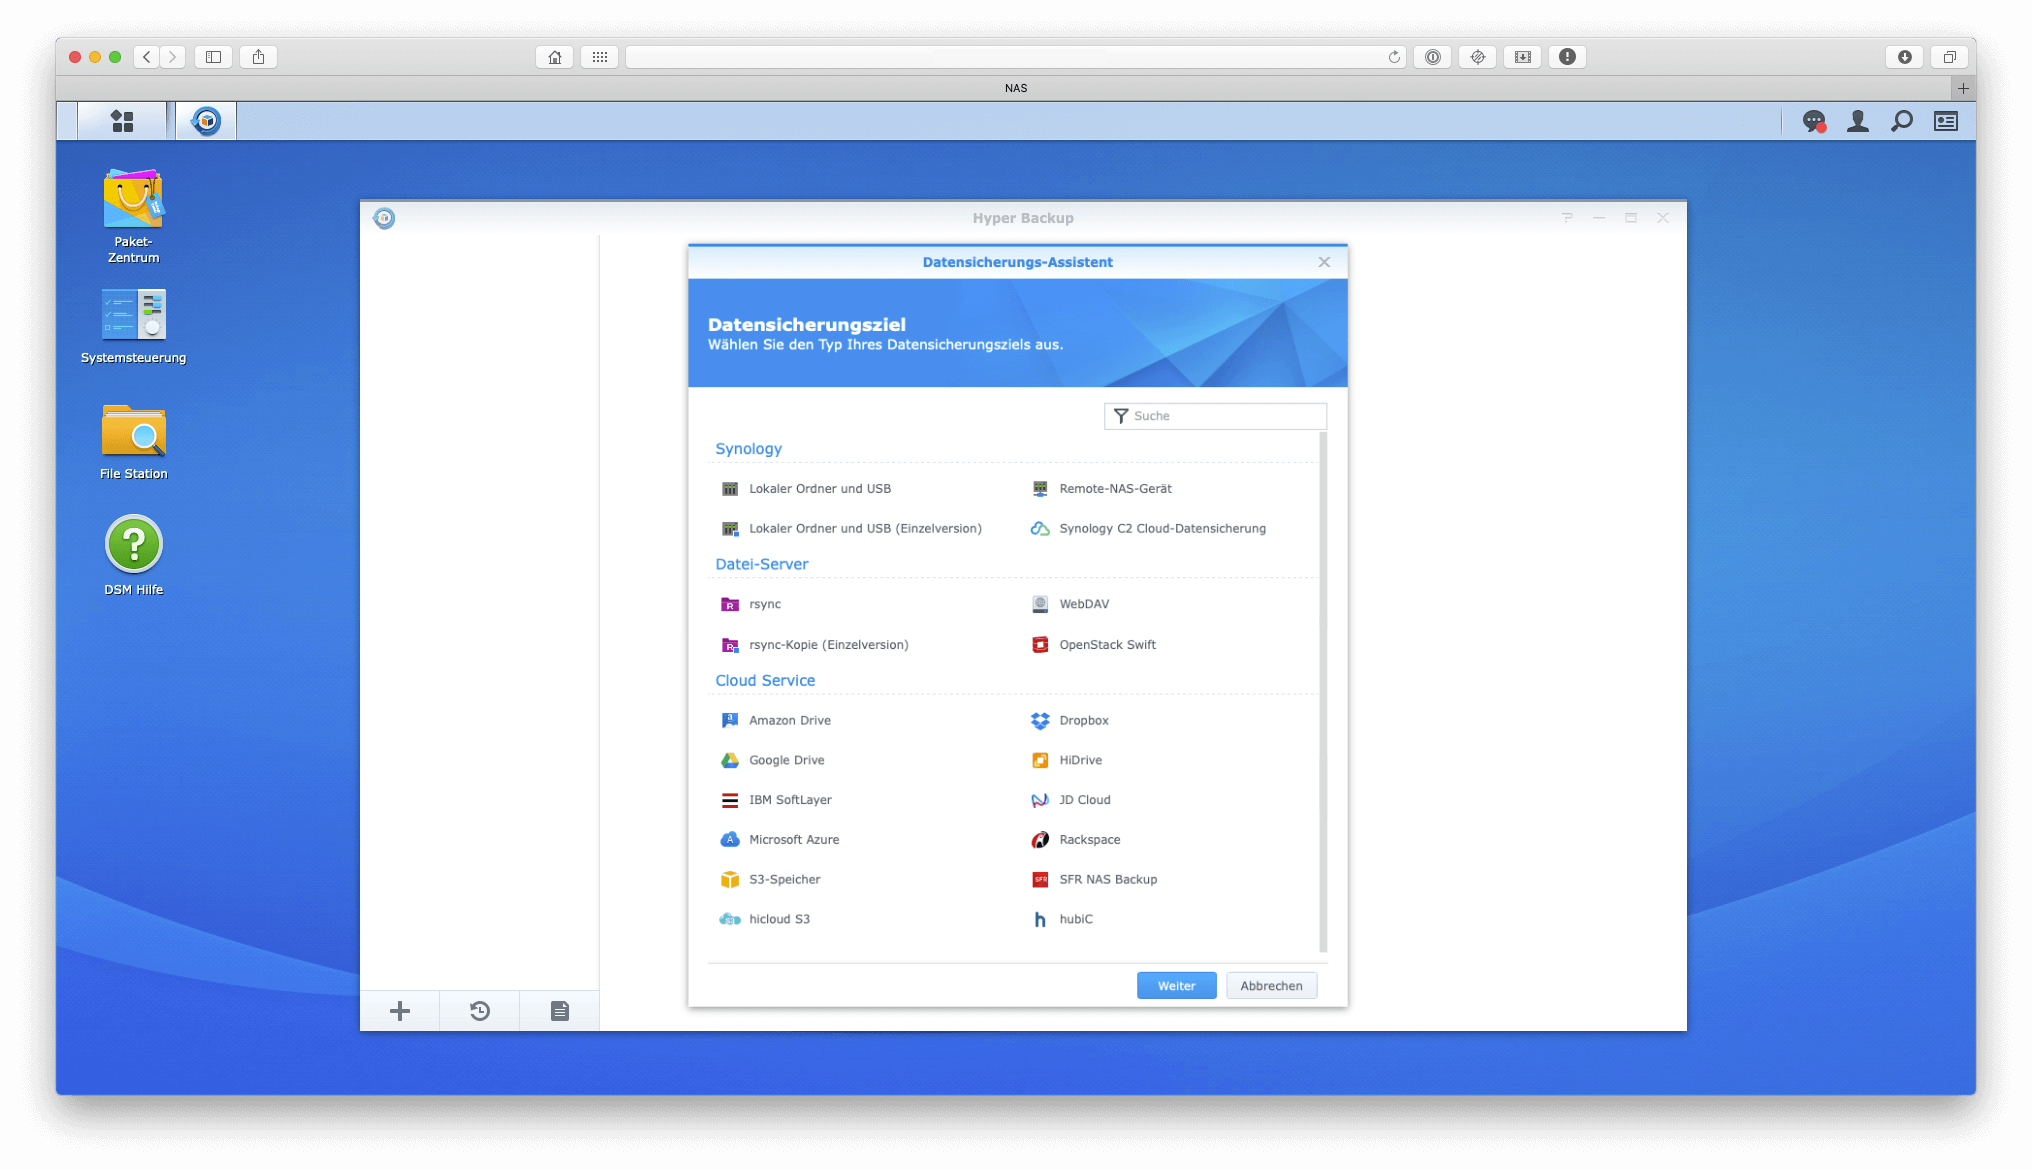This screenshot has width=2032, height=1169.
Task: Open DSM notifications chat icon
Action: click(1814, 121)
